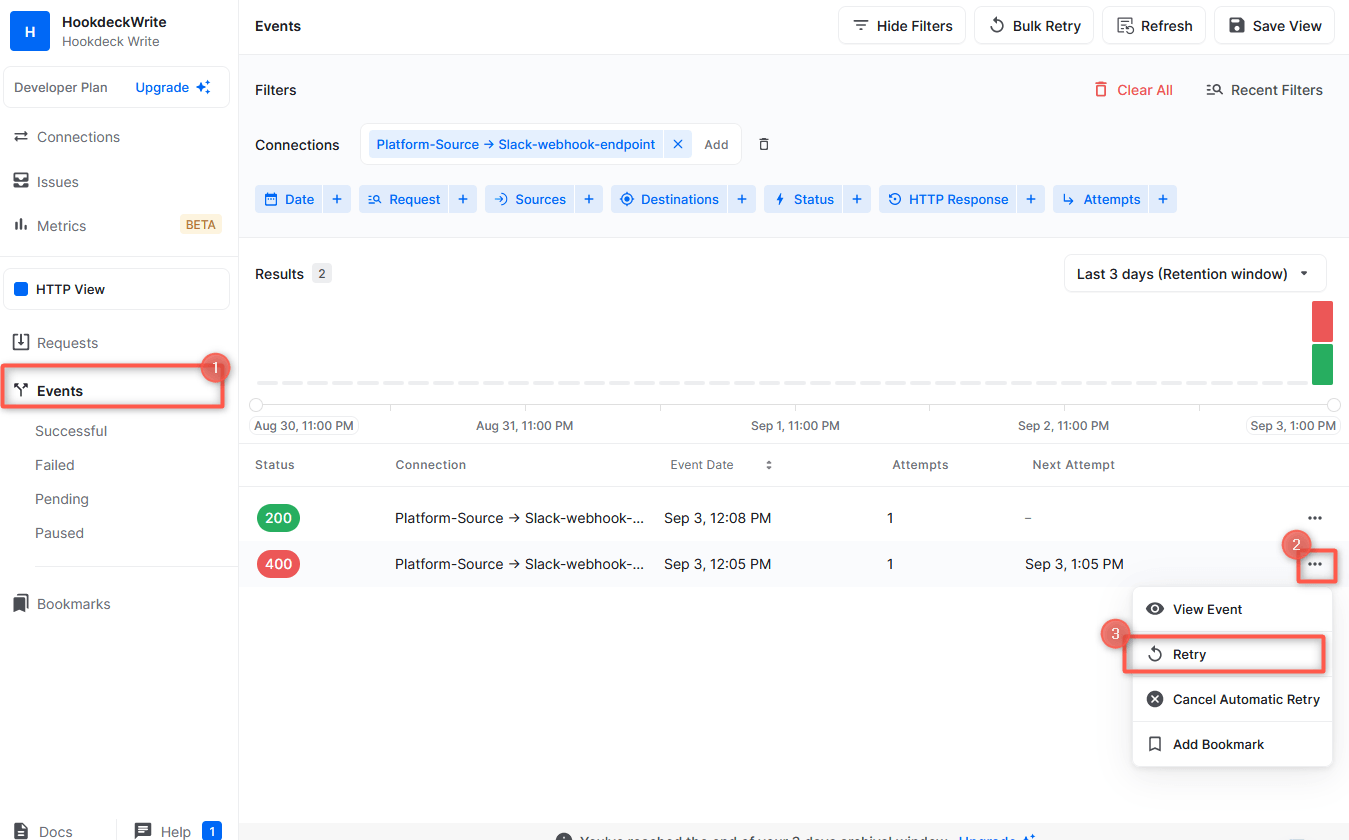Click the plus icon beside HTTP Response

pos(1030,199)
